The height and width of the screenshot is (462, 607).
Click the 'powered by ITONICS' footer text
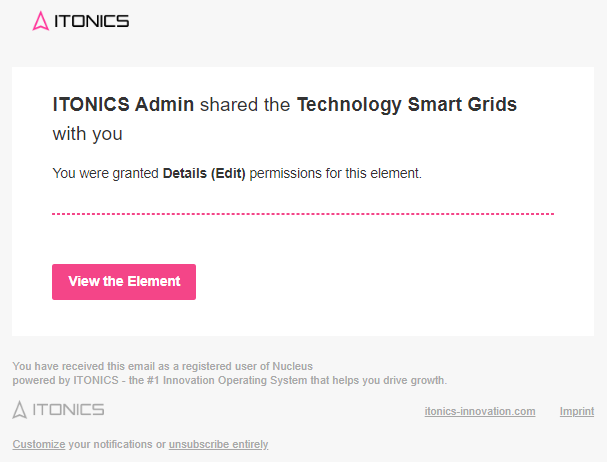[x=59, y=380]
